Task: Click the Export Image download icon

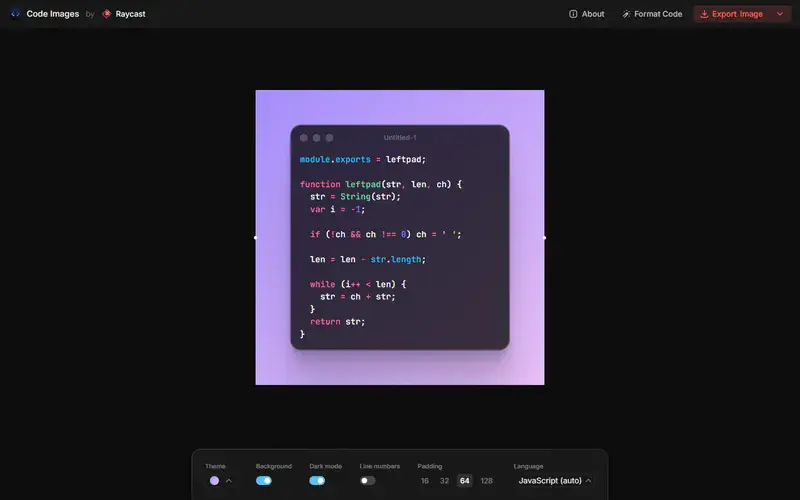Action: tap(704, 14)
